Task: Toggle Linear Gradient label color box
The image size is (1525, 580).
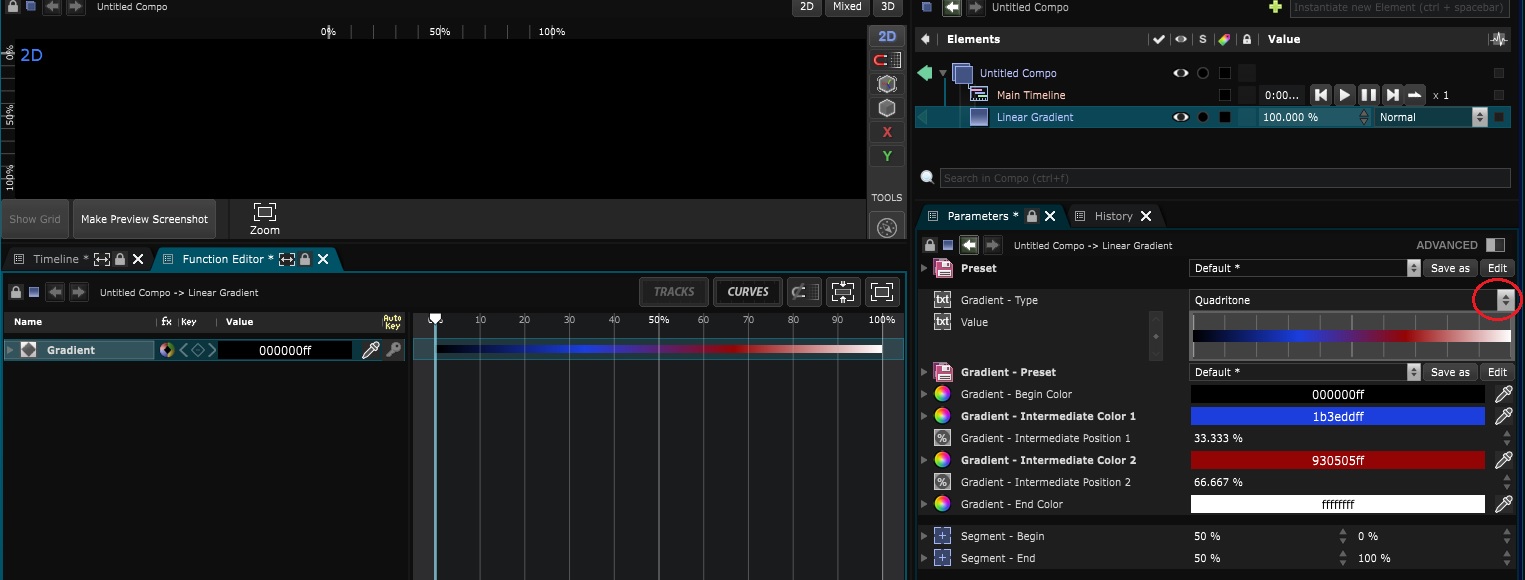Action: point(1224,117)
